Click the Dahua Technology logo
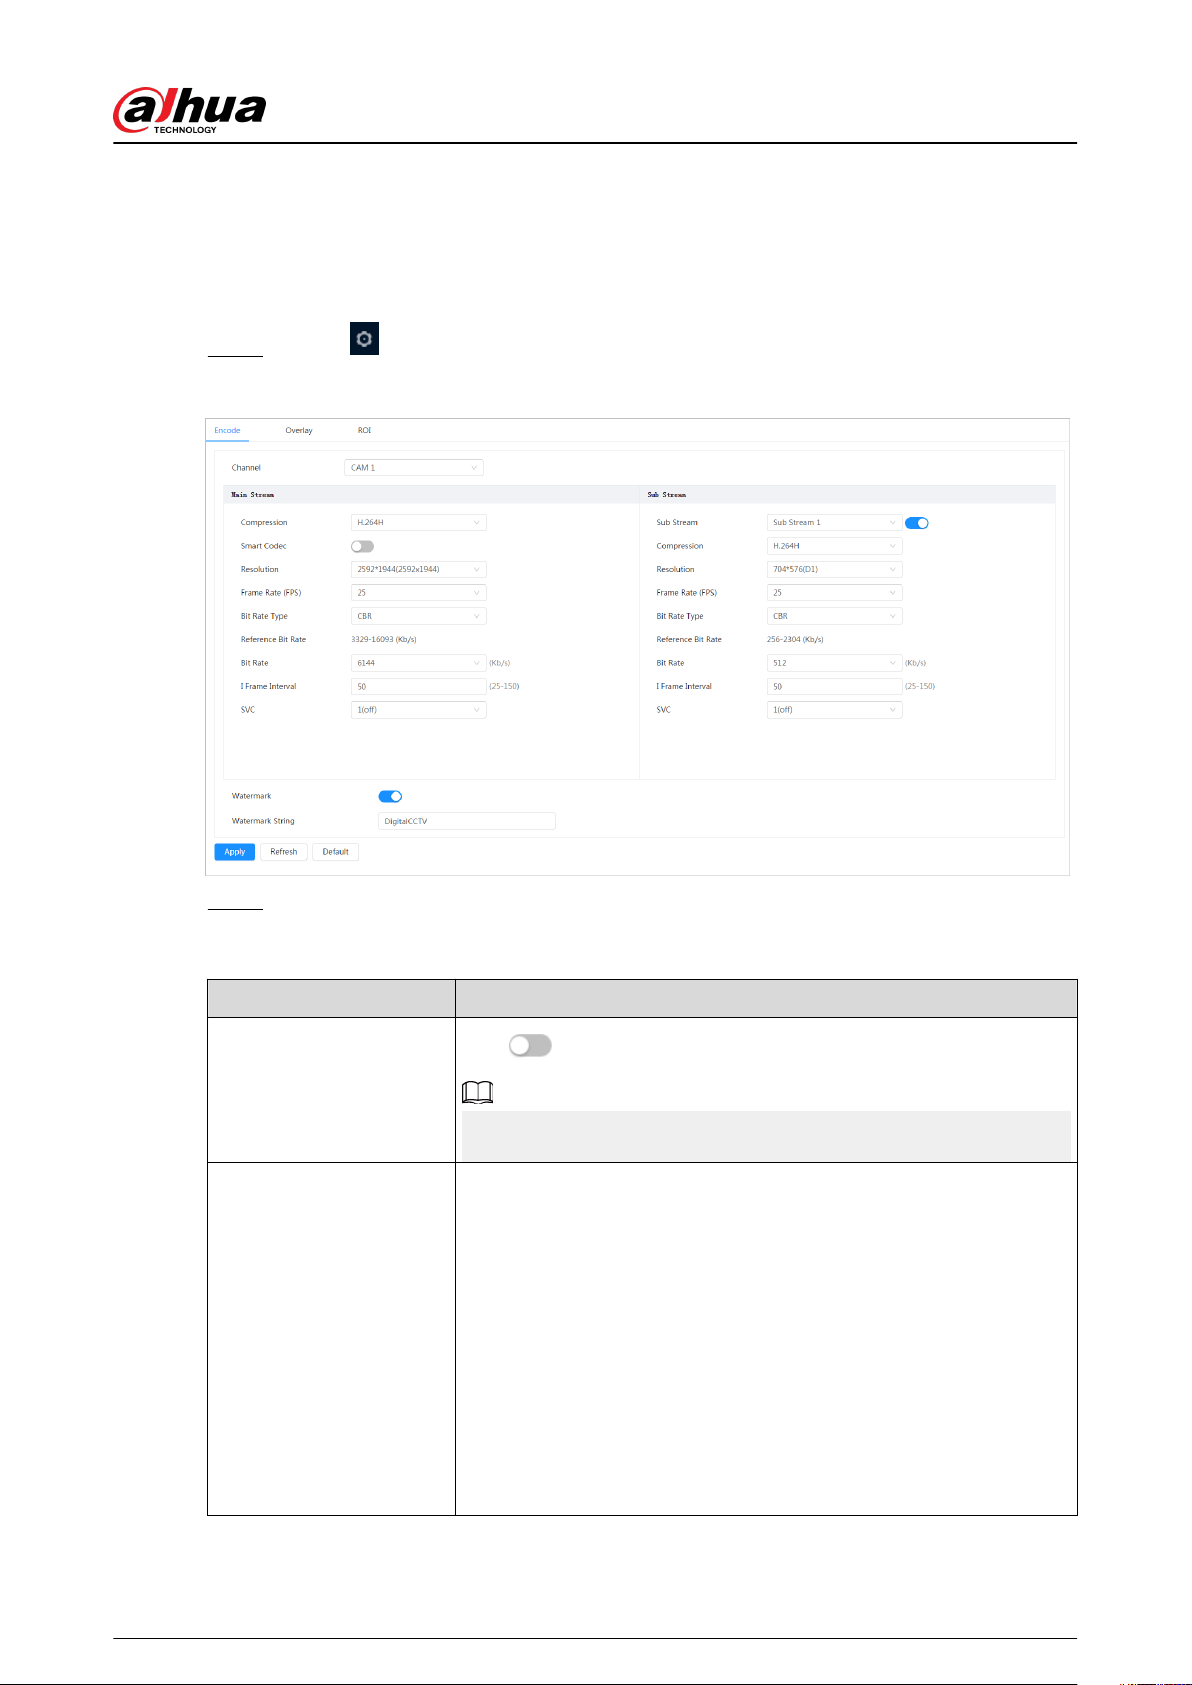Screen dimensions: 1192x1685 tap(190, 110)
